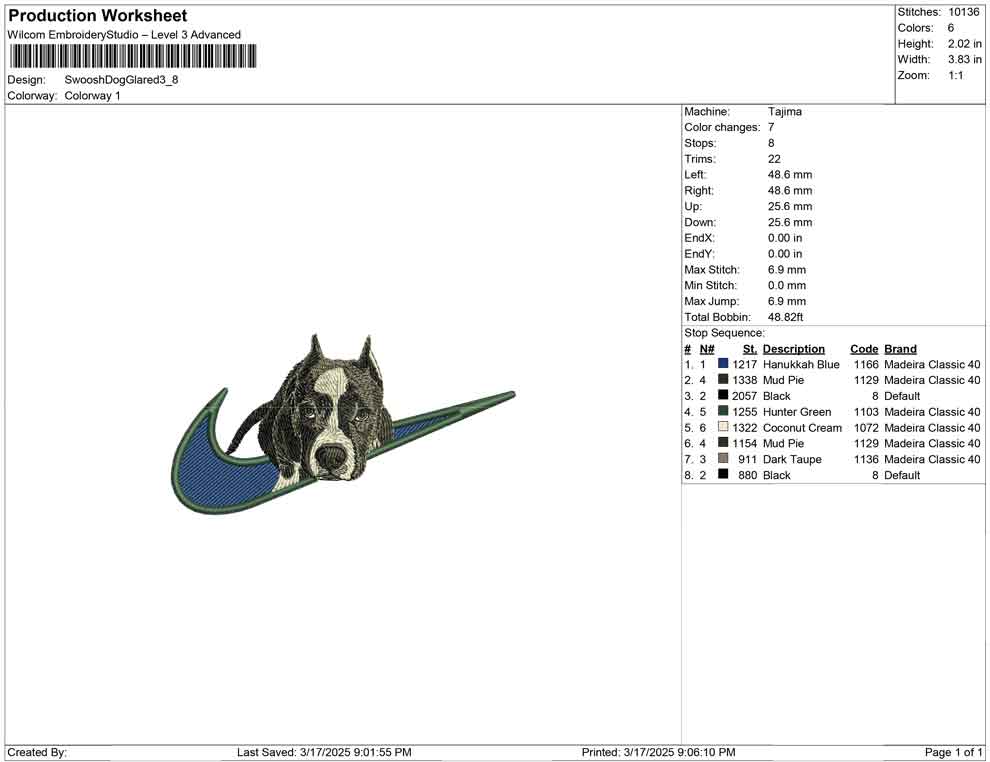Click the Color changes label

coord(722,127)
